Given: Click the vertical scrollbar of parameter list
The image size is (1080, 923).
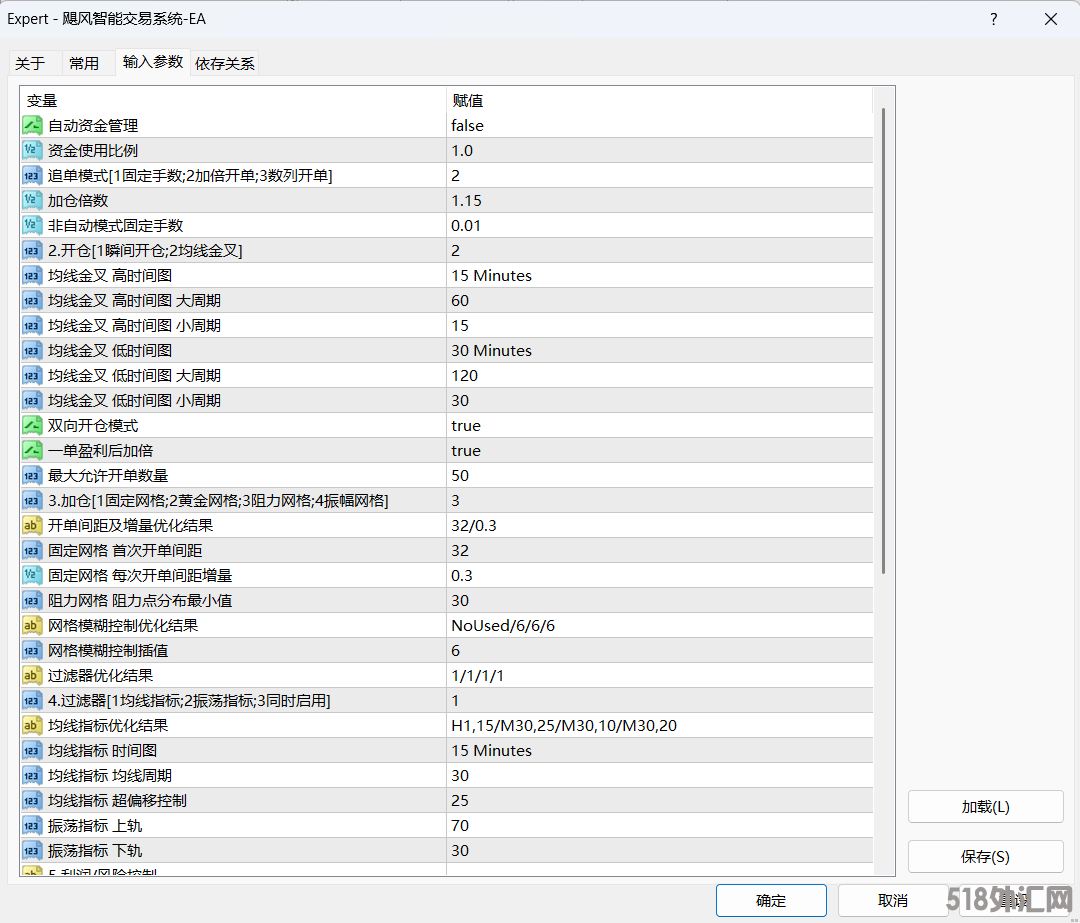Looking at the screenshot, I should pos(883,340).
